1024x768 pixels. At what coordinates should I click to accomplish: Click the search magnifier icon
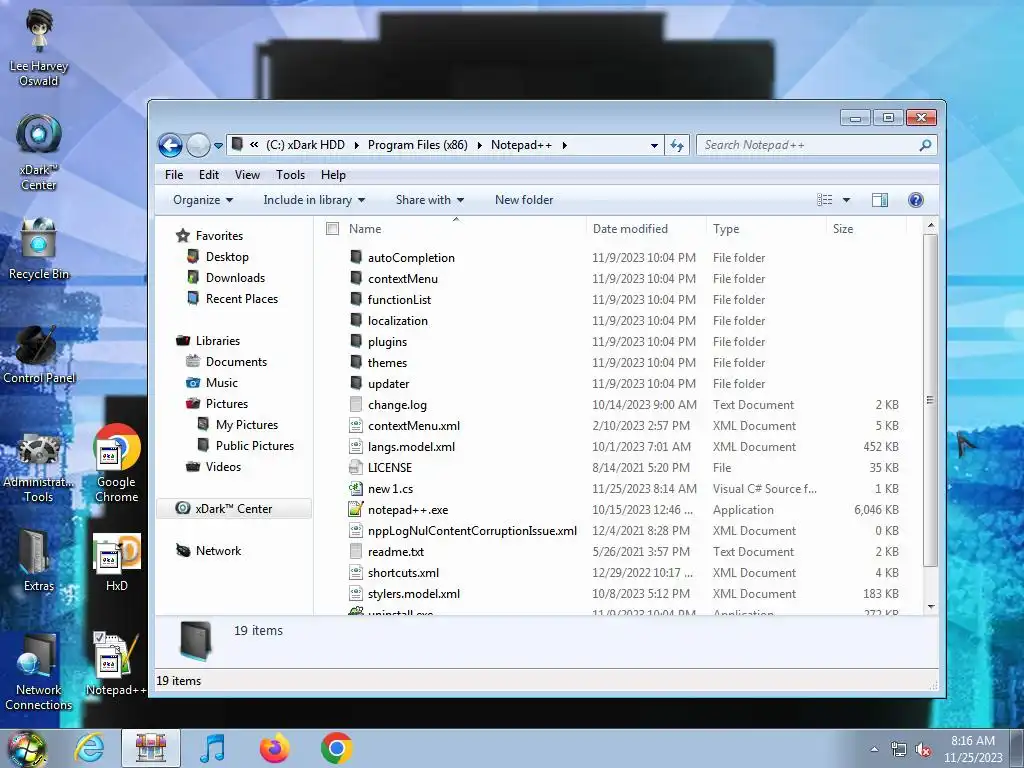point(925,145)
